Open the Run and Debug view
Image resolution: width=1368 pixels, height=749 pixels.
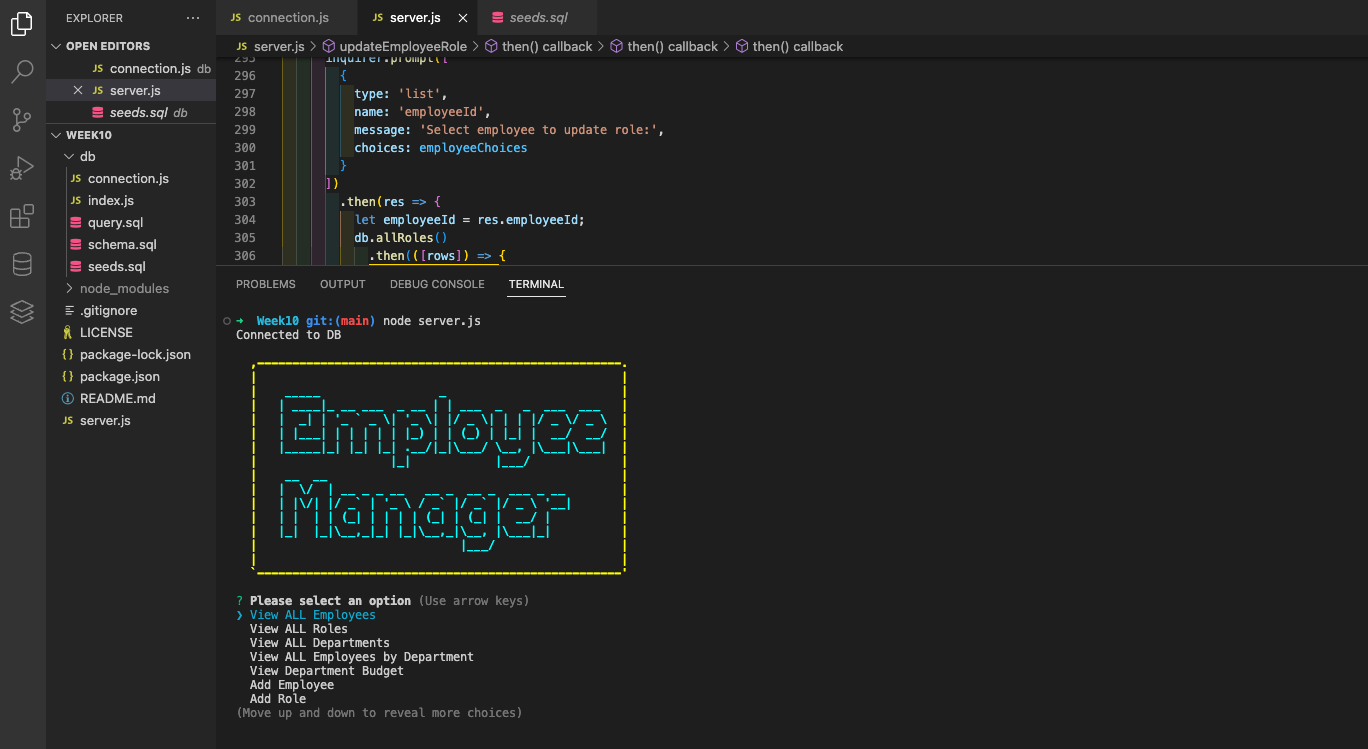(x=22, y=168)
